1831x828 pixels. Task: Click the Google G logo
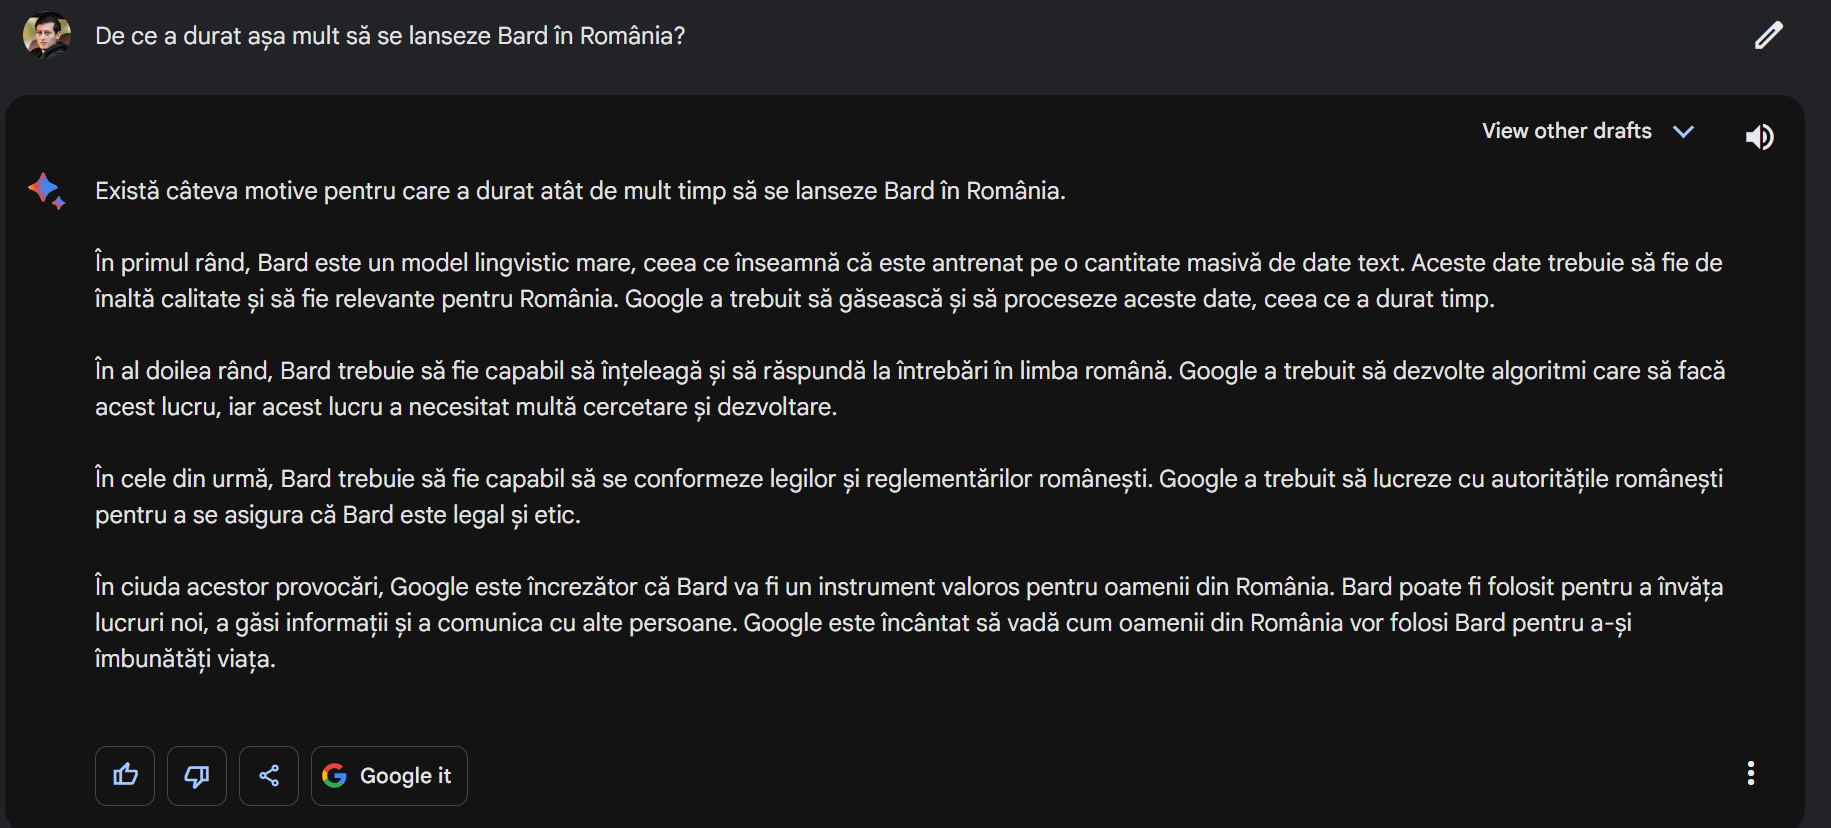coord(335,775)
